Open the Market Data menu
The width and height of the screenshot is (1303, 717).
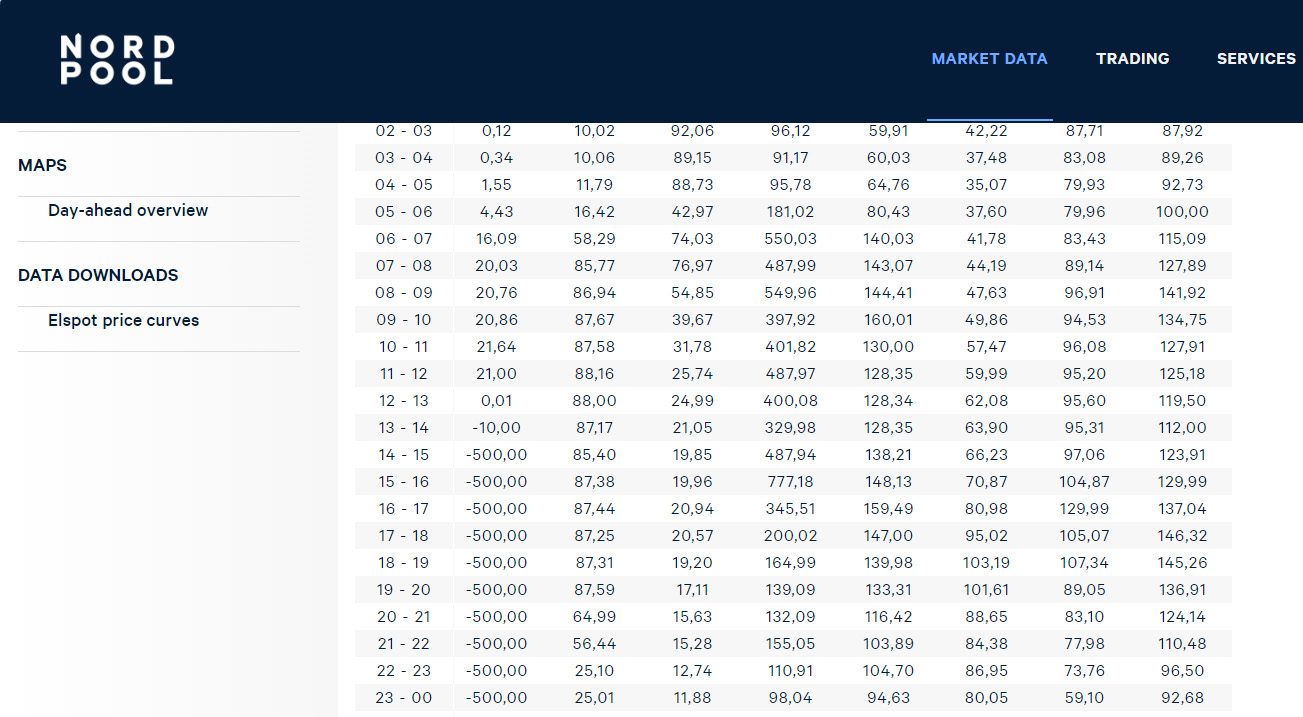[x=989, y=59]
